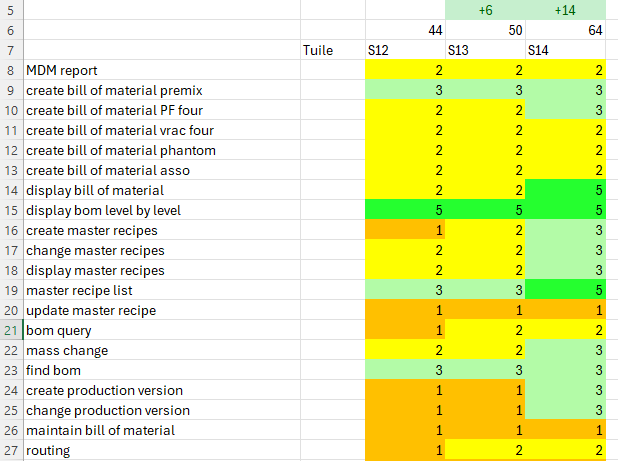Select the 'Tuile' header cell

tap(332, 50)
